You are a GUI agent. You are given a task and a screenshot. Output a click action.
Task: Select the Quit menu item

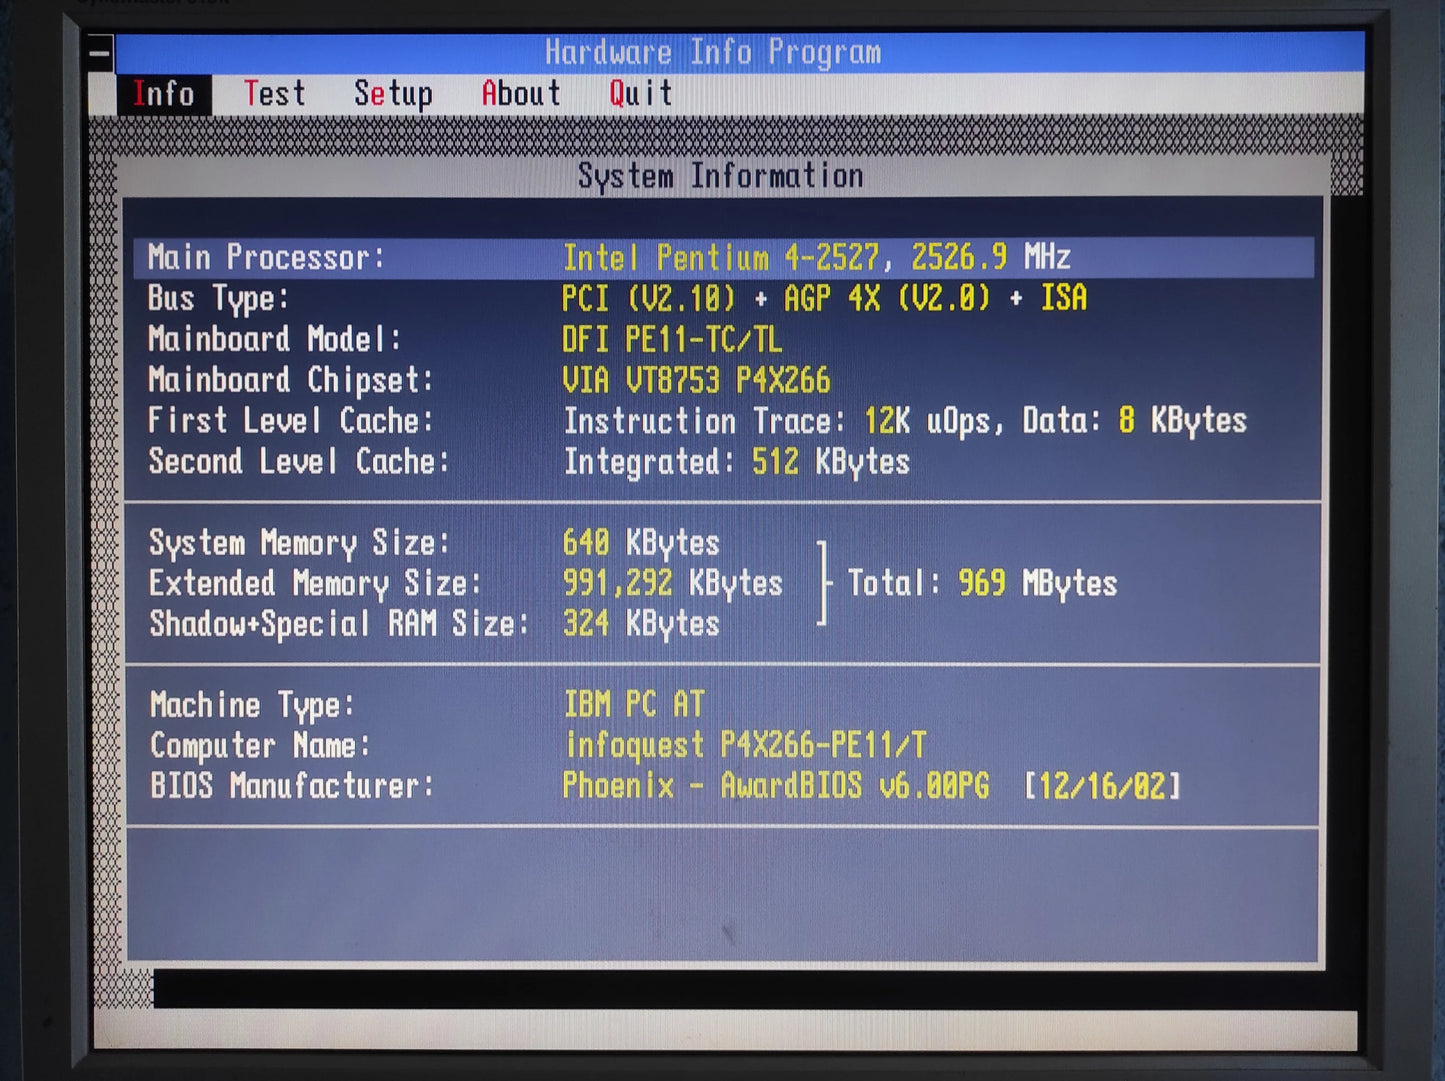641,94
